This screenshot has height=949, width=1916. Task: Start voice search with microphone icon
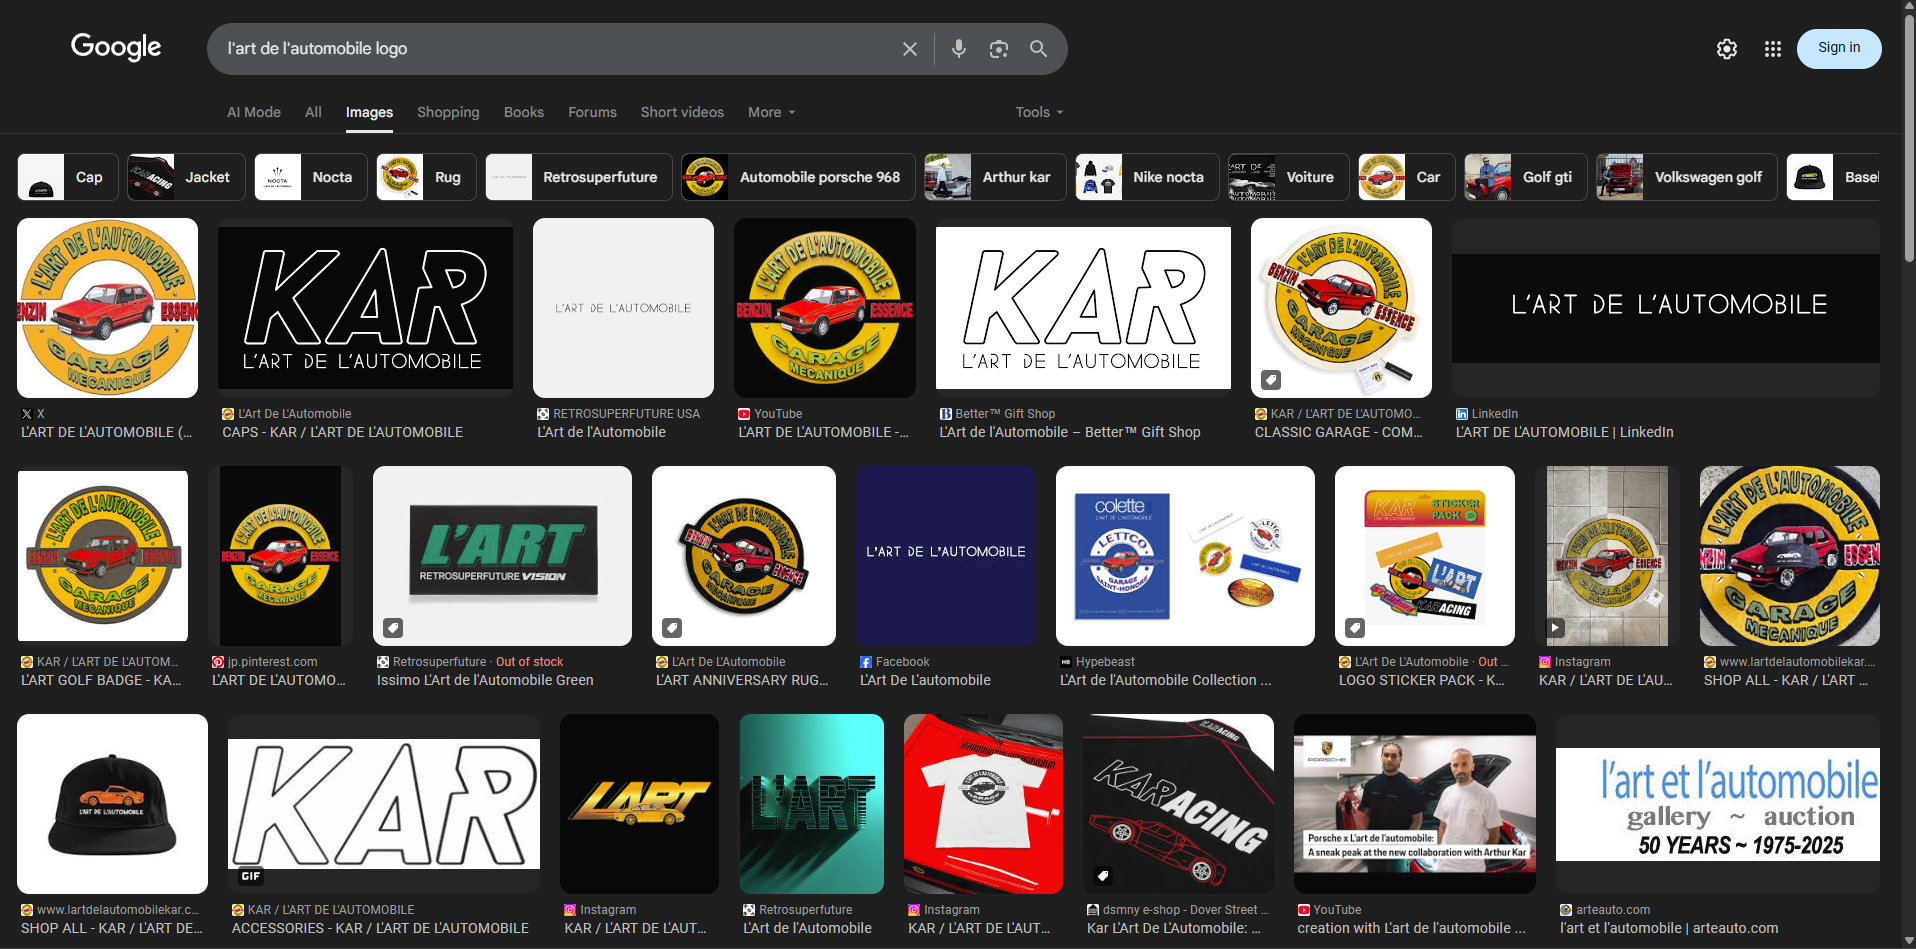(x=958, y=49)
